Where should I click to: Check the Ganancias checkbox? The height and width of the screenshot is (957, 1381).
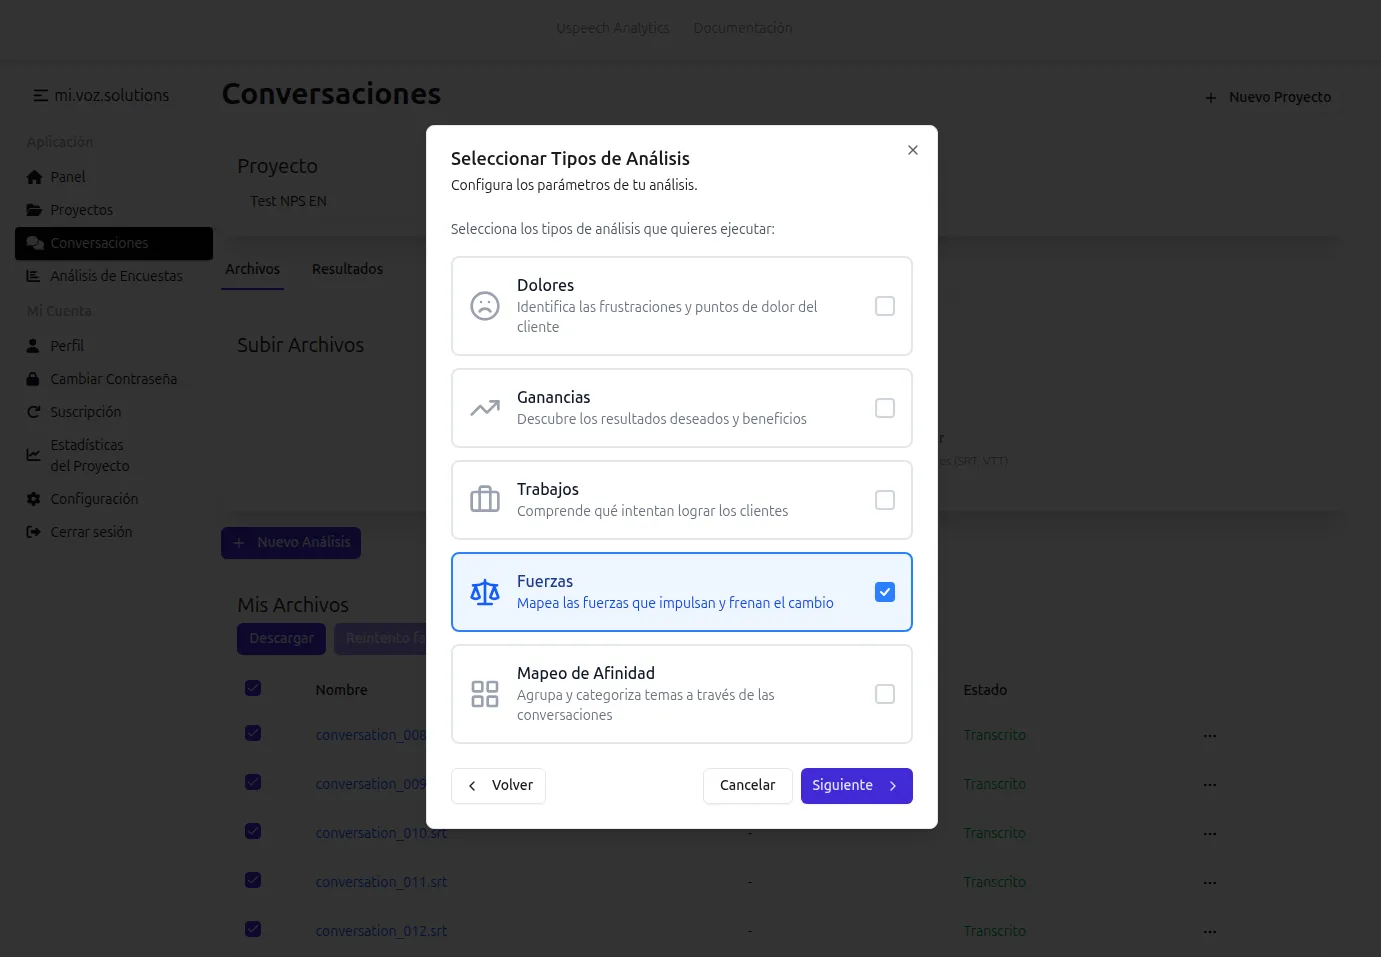884,408
